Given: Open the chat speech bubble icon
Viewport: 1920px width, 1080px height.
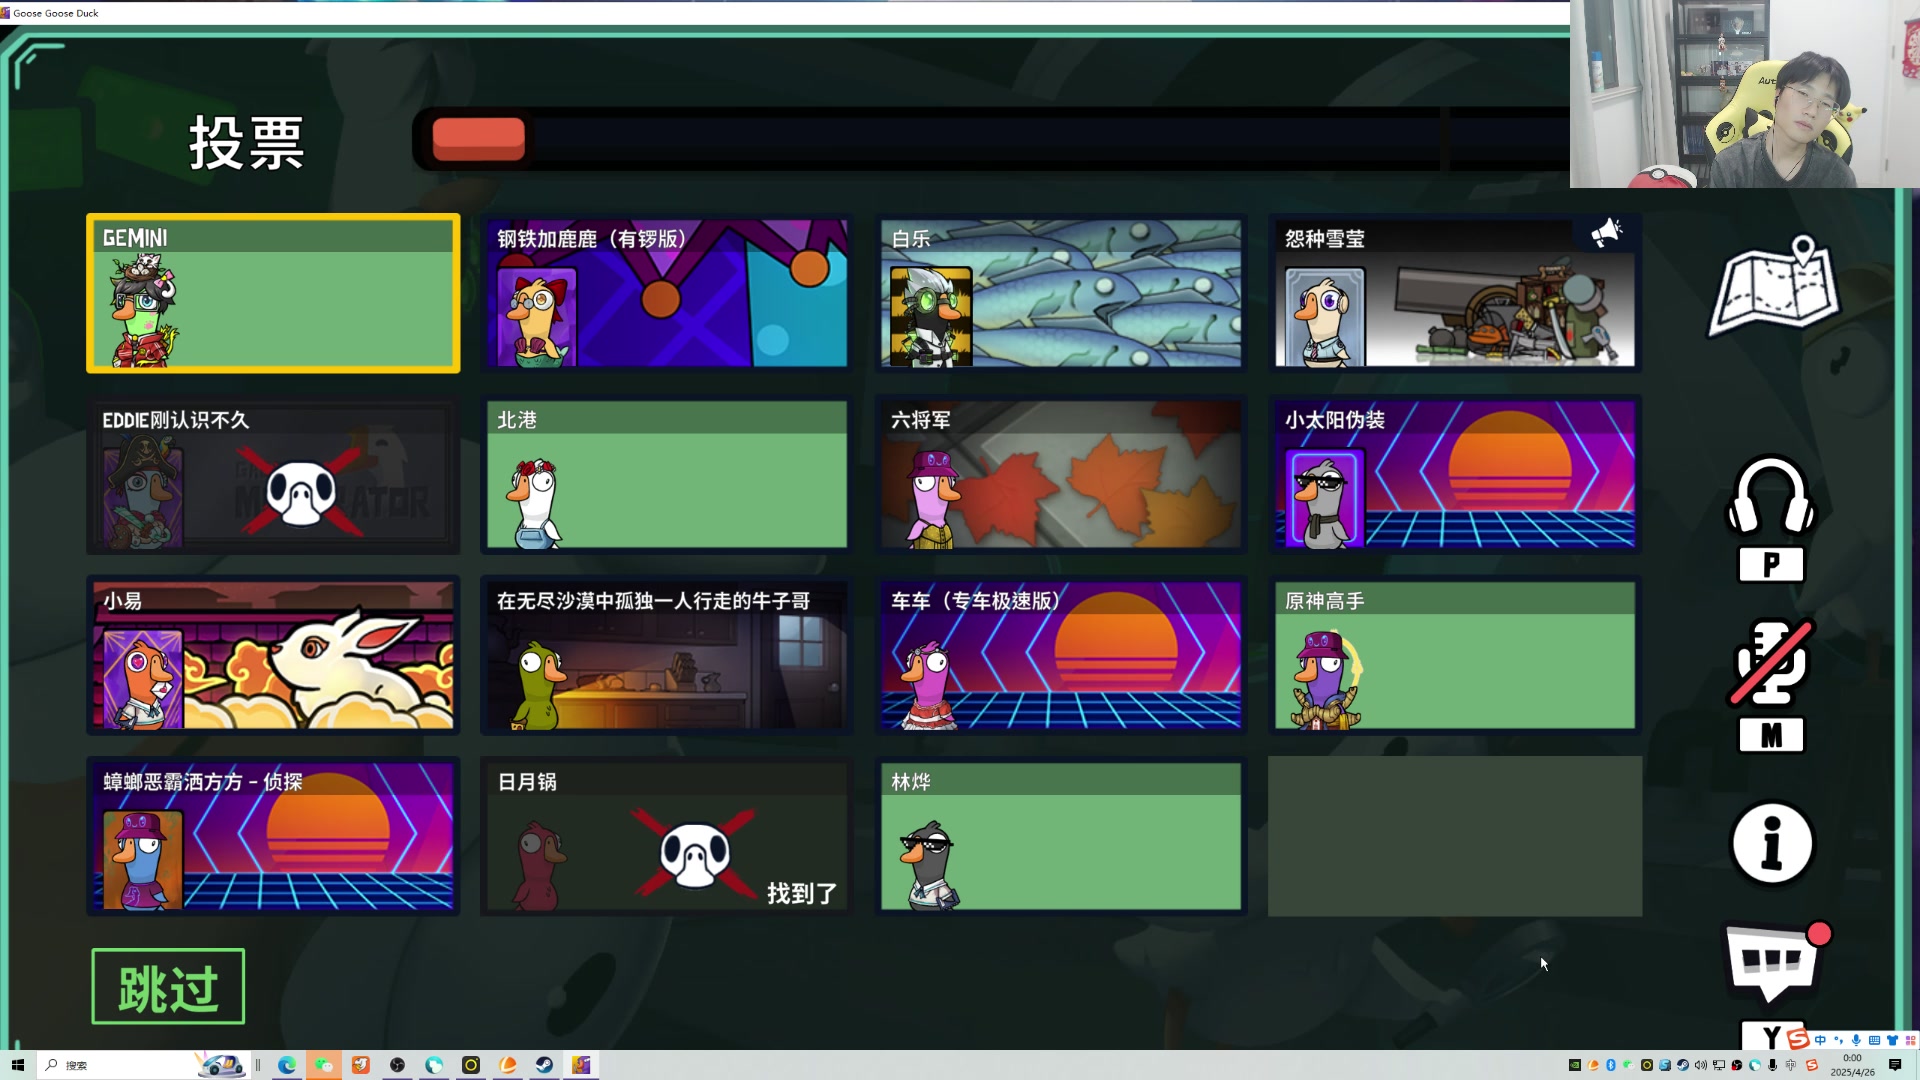Looking at the screenshot, I should (x=1776, y=962).
